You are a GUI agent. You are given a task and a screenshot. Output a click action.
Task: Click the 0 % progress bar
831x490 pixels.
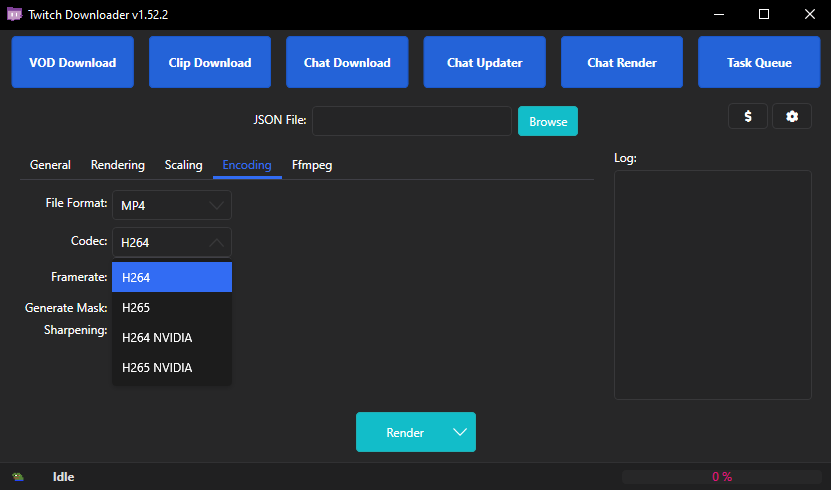click(722, 477)
